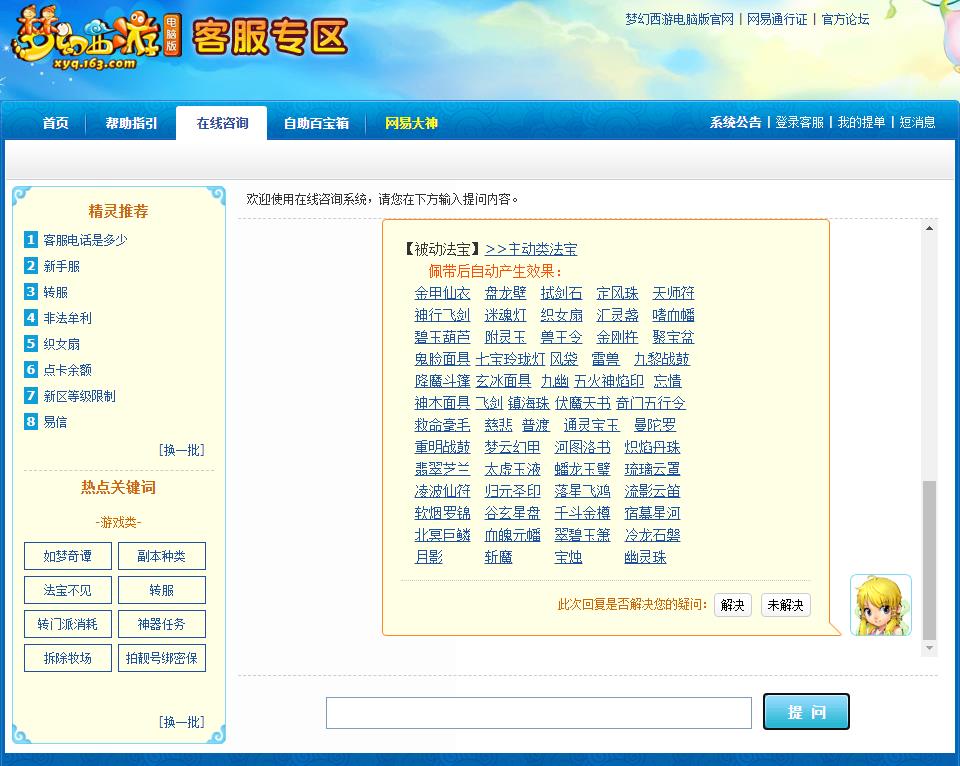Refresh 精灵推荐 with 换一批
960x766 pixels.
tap(181, 450)
